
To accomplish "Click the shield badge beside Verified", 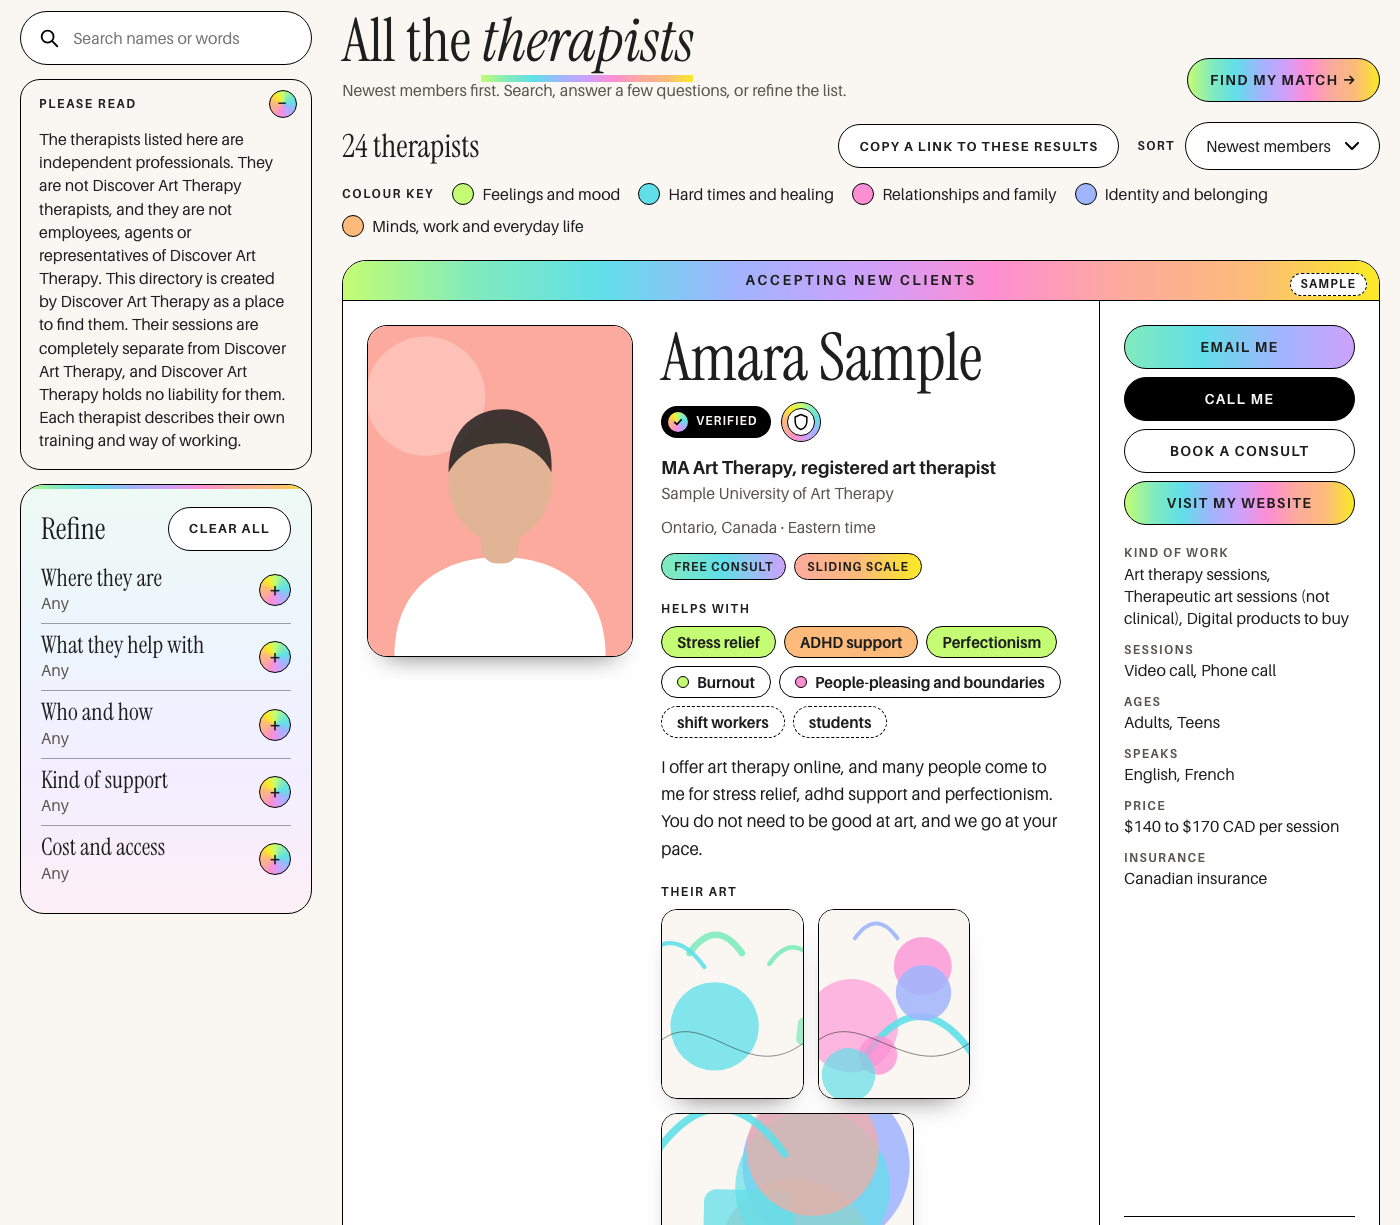I will click(x=801, y=422).
